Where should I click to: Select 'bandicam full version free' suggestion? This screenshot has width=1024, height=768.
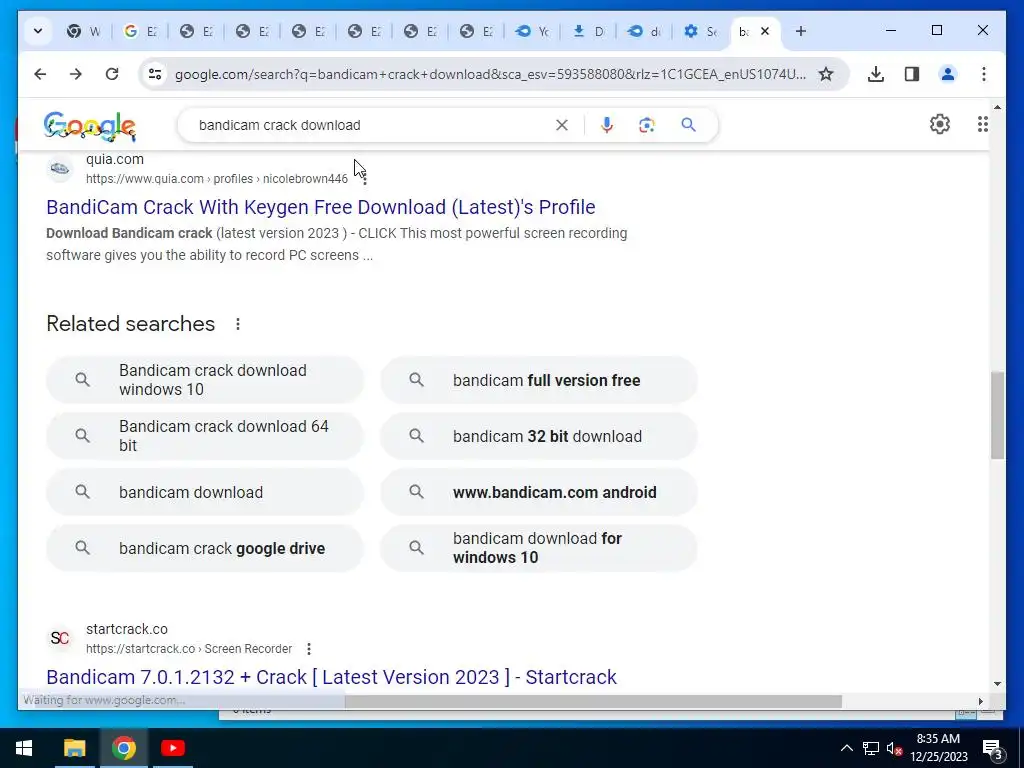[539, 380]
